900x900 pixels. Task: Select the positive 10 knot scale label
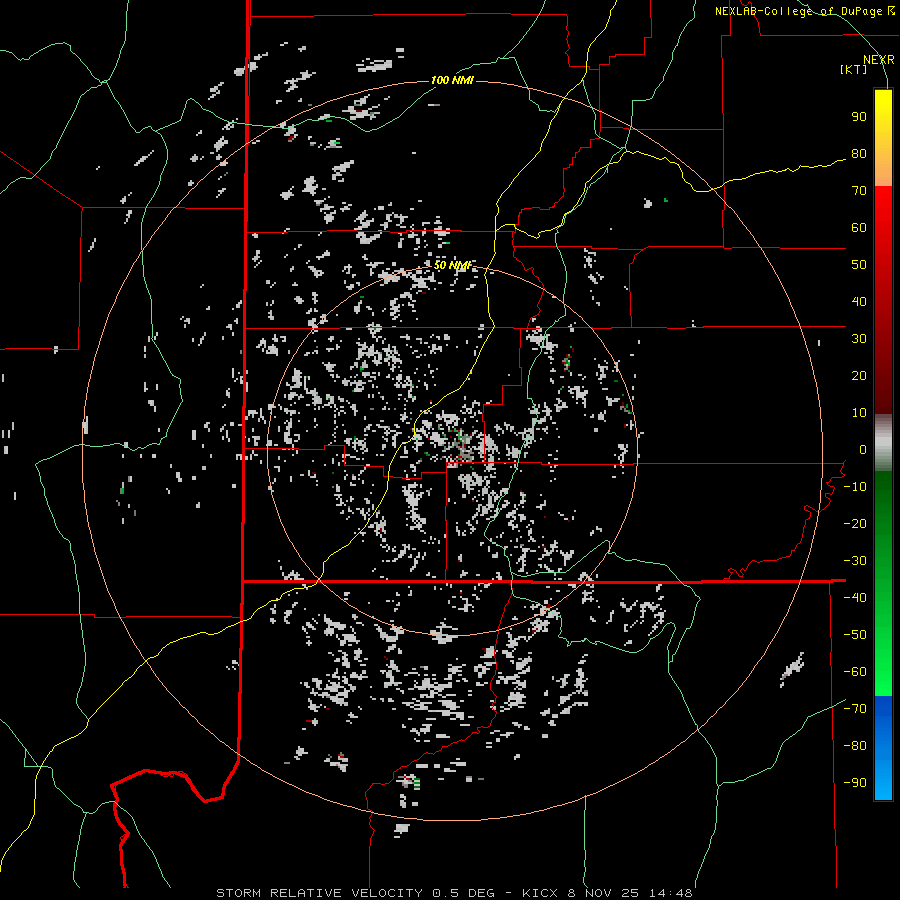click(859, 413)
